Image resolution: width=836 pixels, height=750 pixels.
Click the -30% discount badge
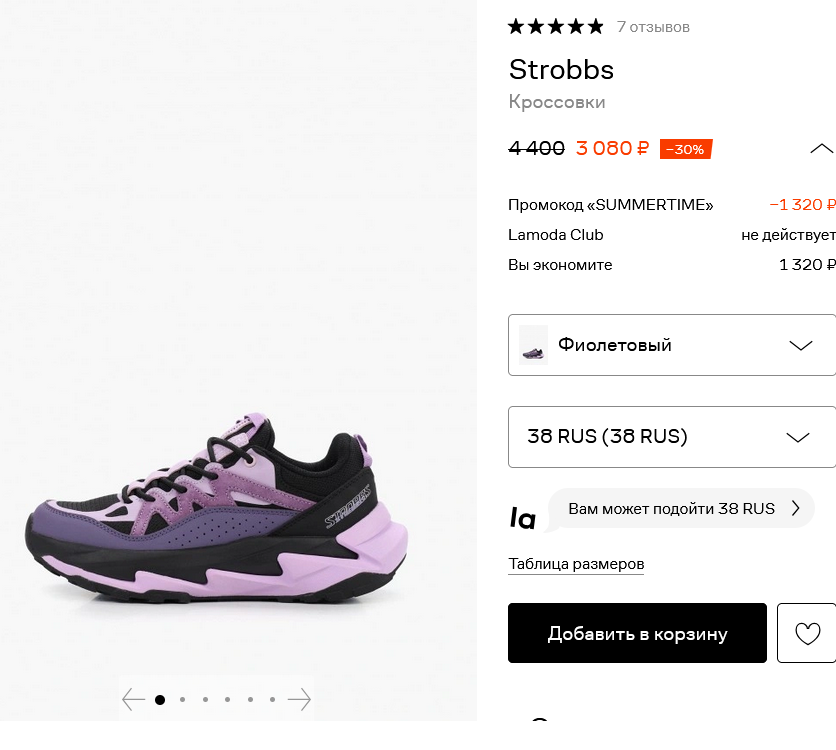click(686, 149)
